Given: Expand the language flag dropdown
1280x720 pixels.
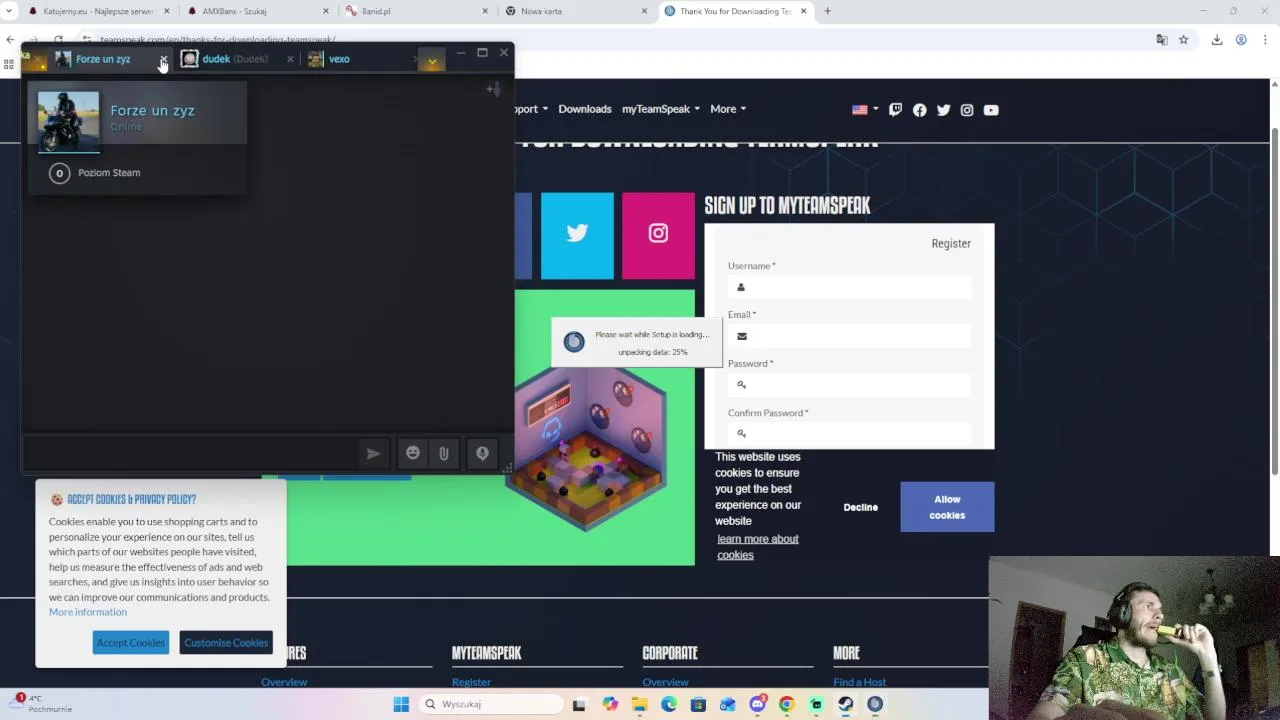Looking at the screenshot, I should 865,109.
